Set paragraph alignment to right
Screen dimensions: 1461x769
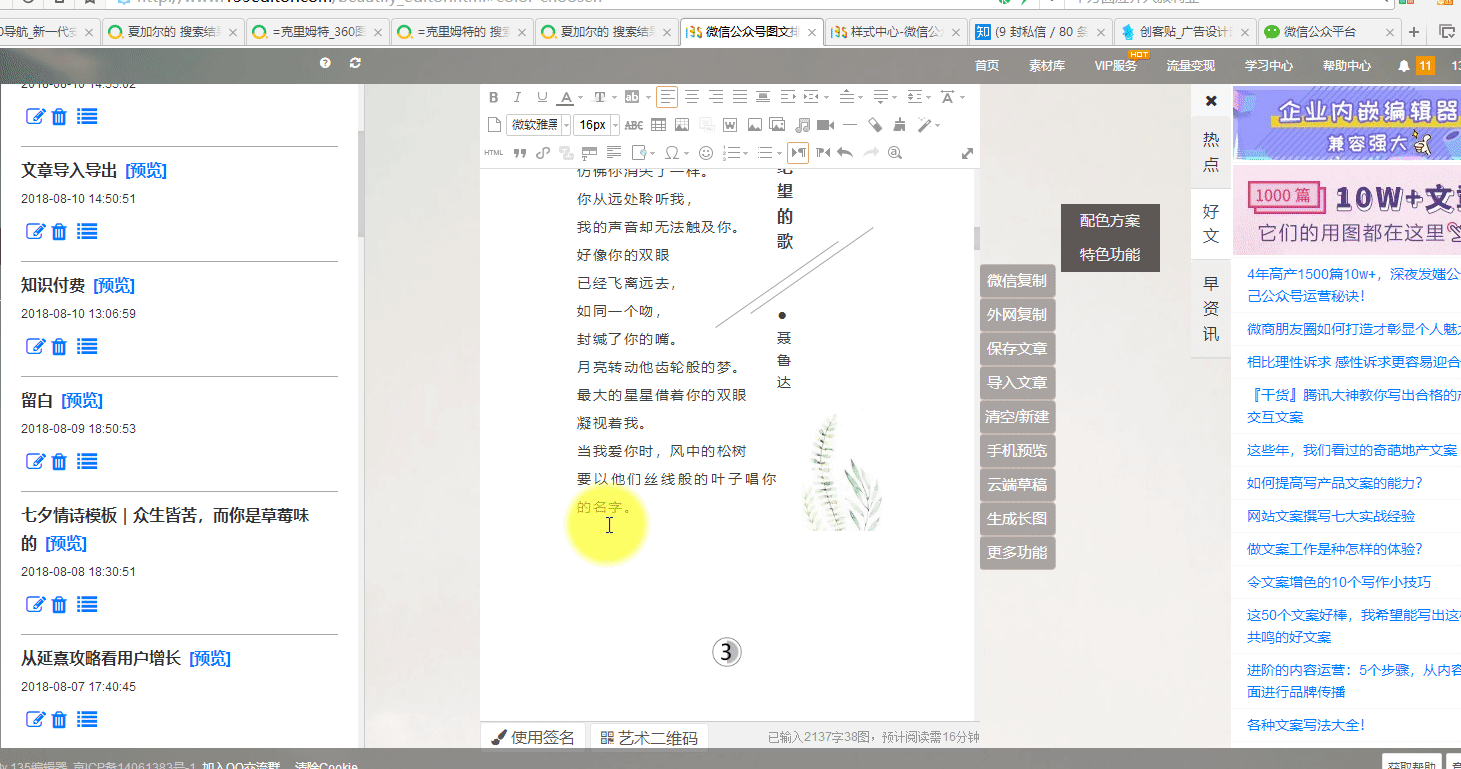pyautogui.click(x=715, y=97)
